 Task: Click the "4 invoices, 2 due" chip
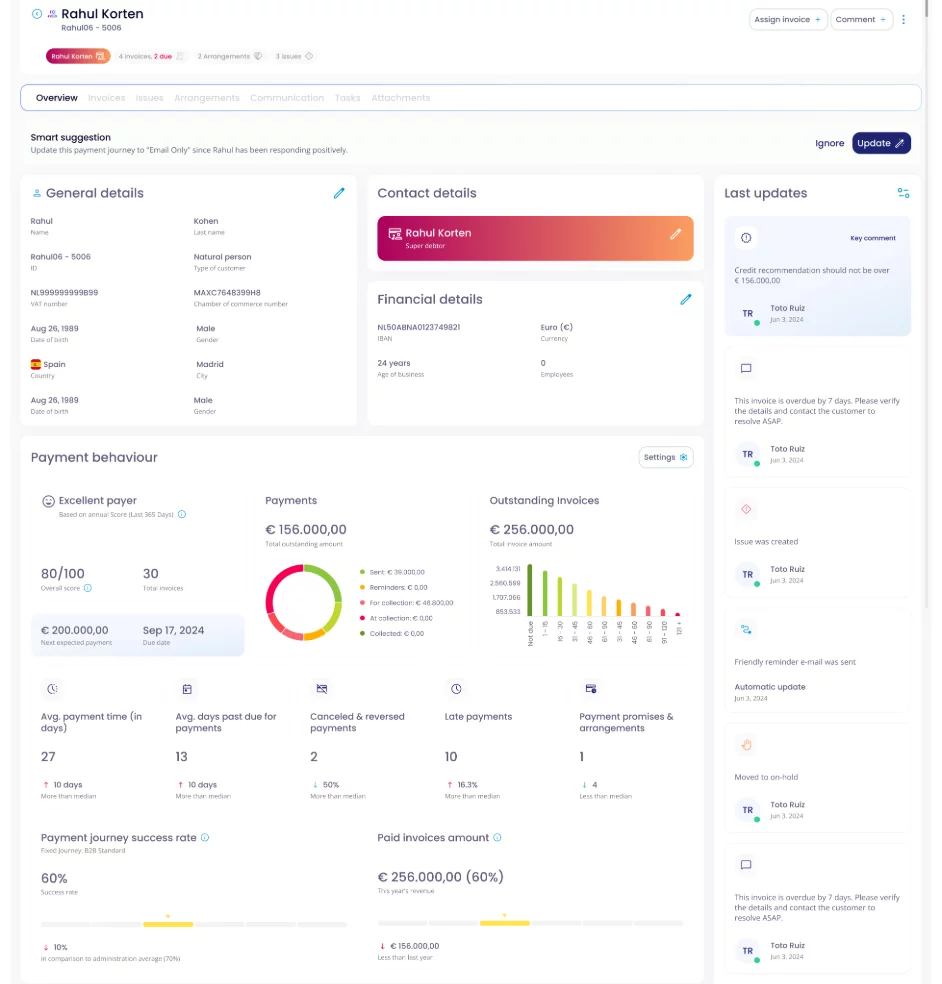151,56
